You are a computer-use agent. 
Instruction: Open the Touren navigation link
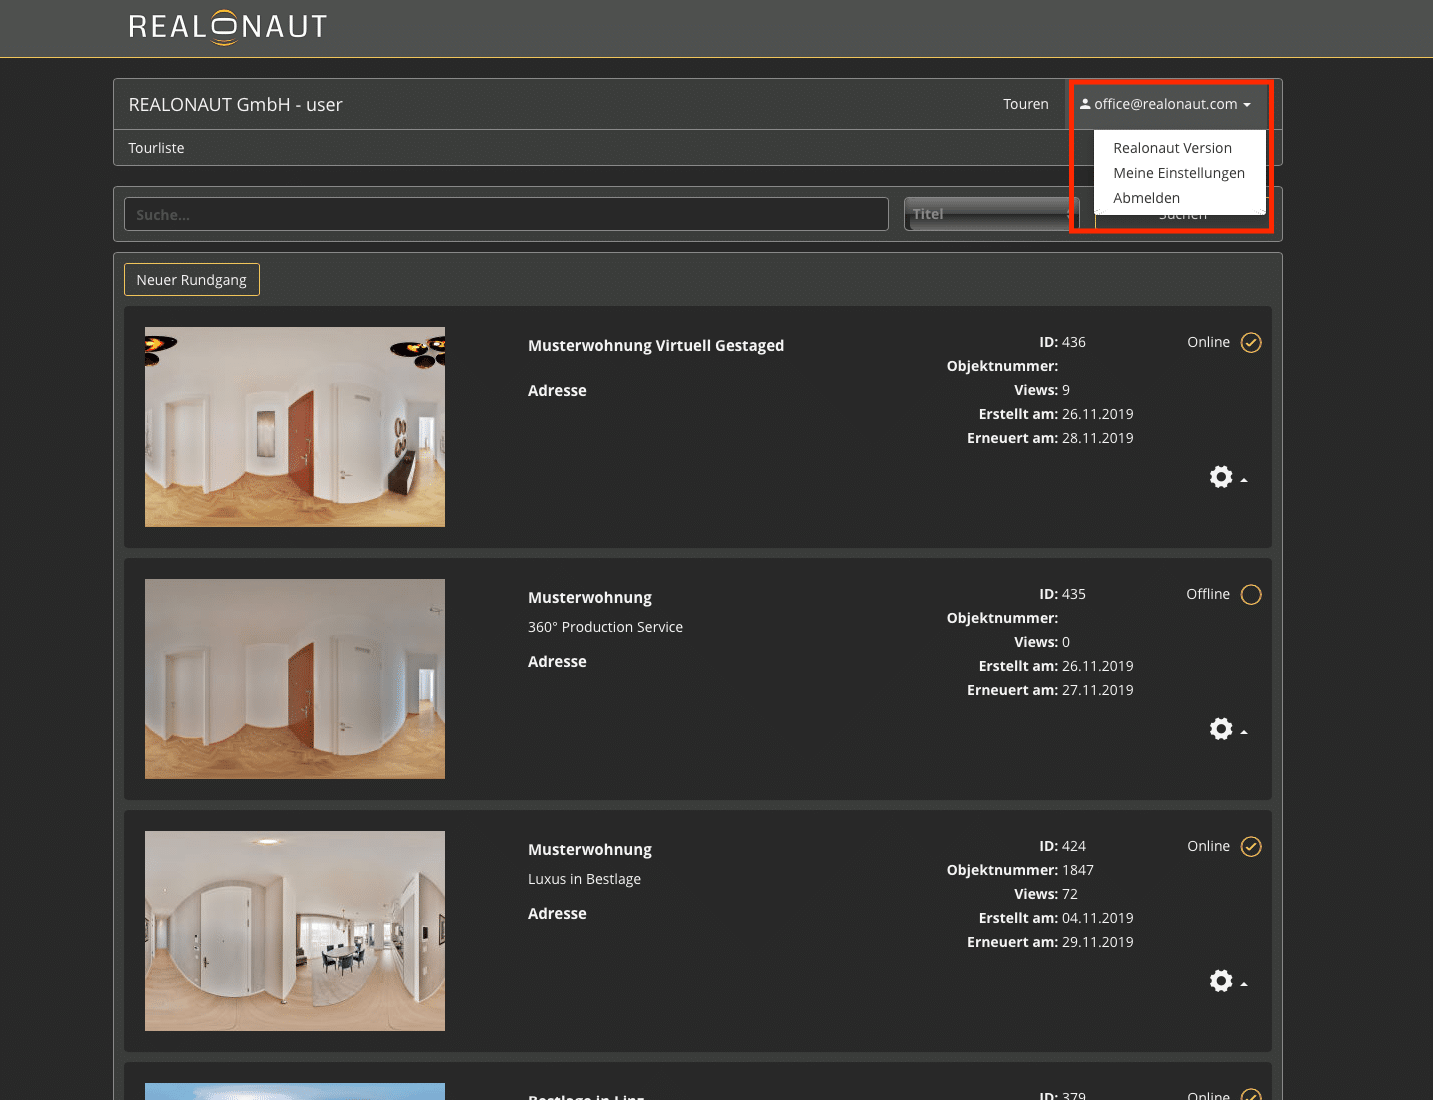coord(1025,104)
